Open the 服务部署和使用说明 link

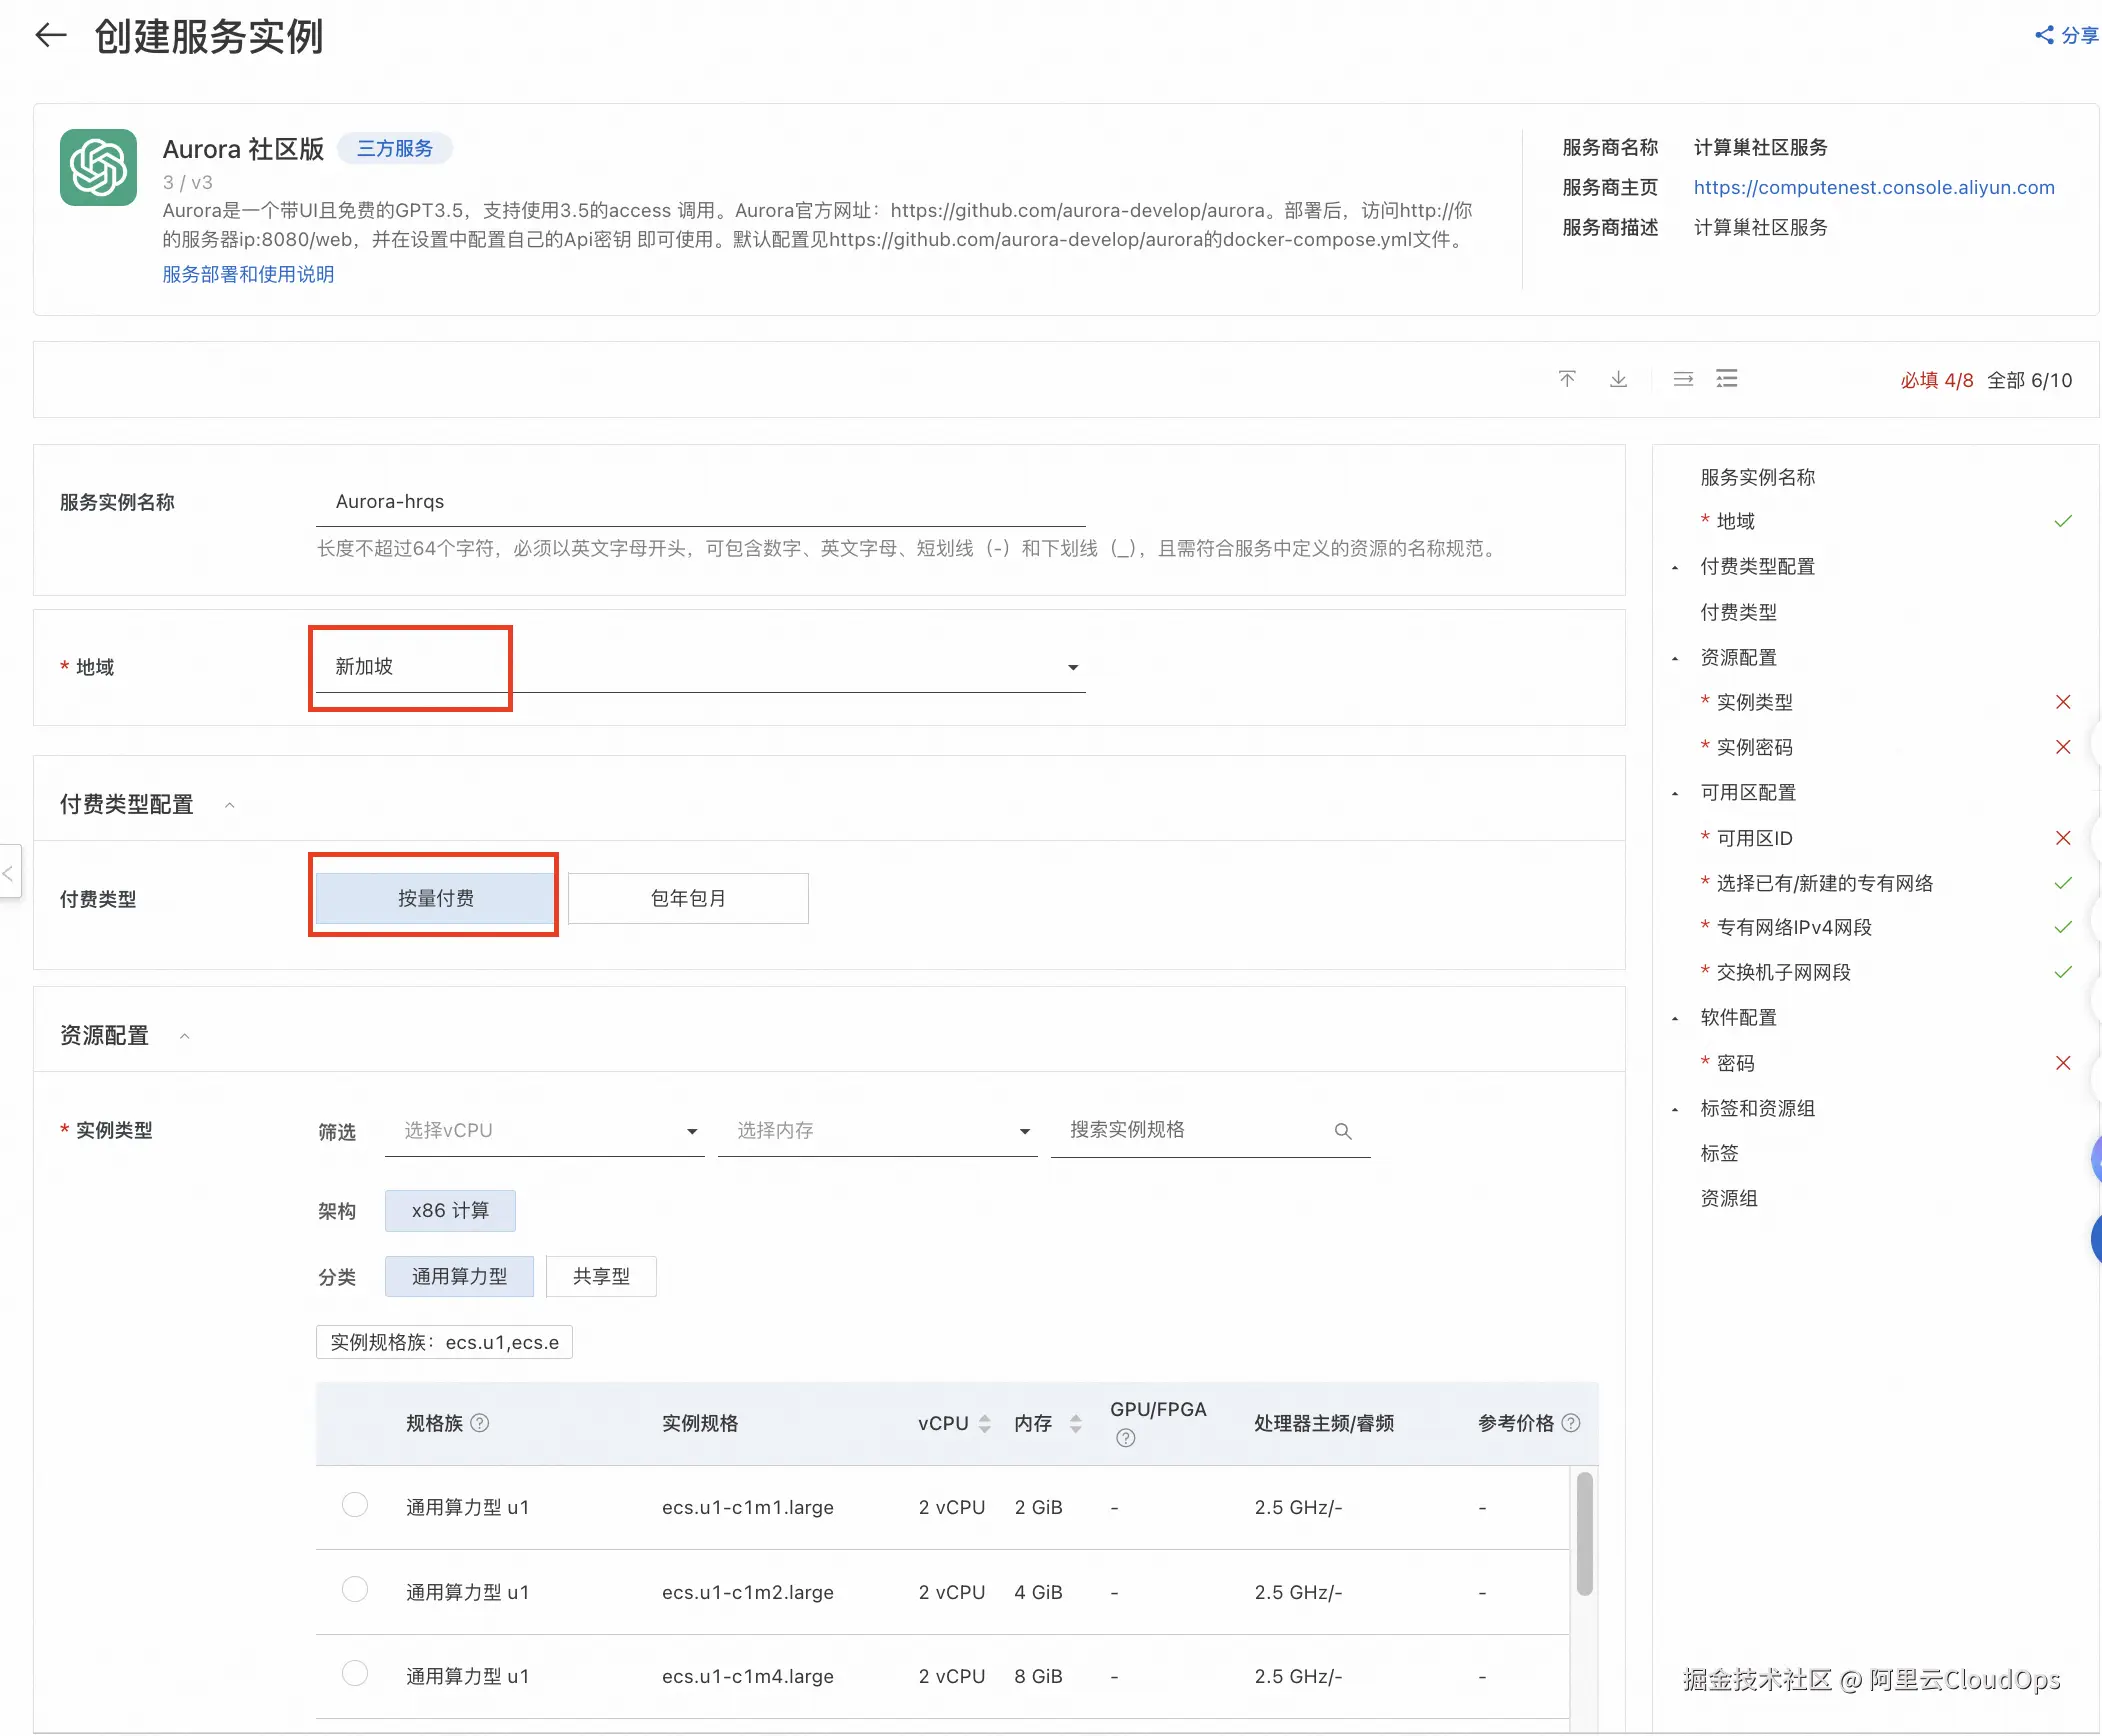(248, 274)
